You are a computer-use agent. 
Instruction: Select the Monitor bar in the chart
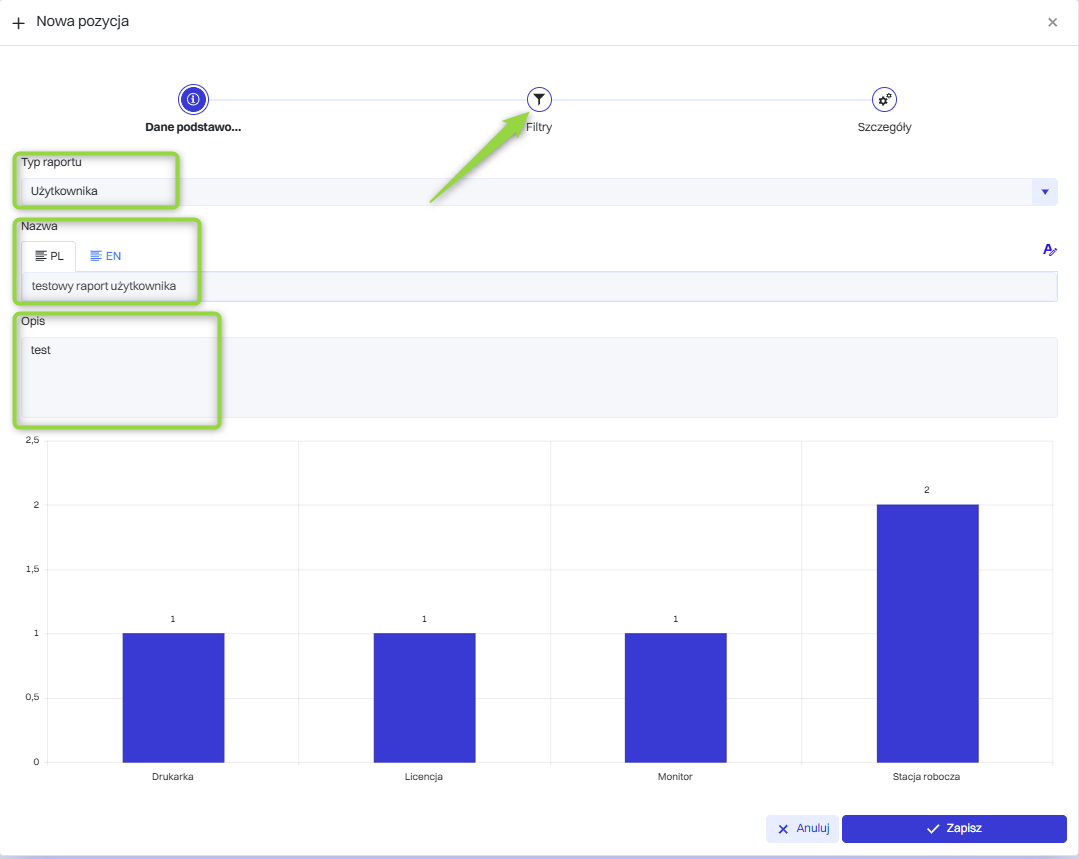[675, 697]
